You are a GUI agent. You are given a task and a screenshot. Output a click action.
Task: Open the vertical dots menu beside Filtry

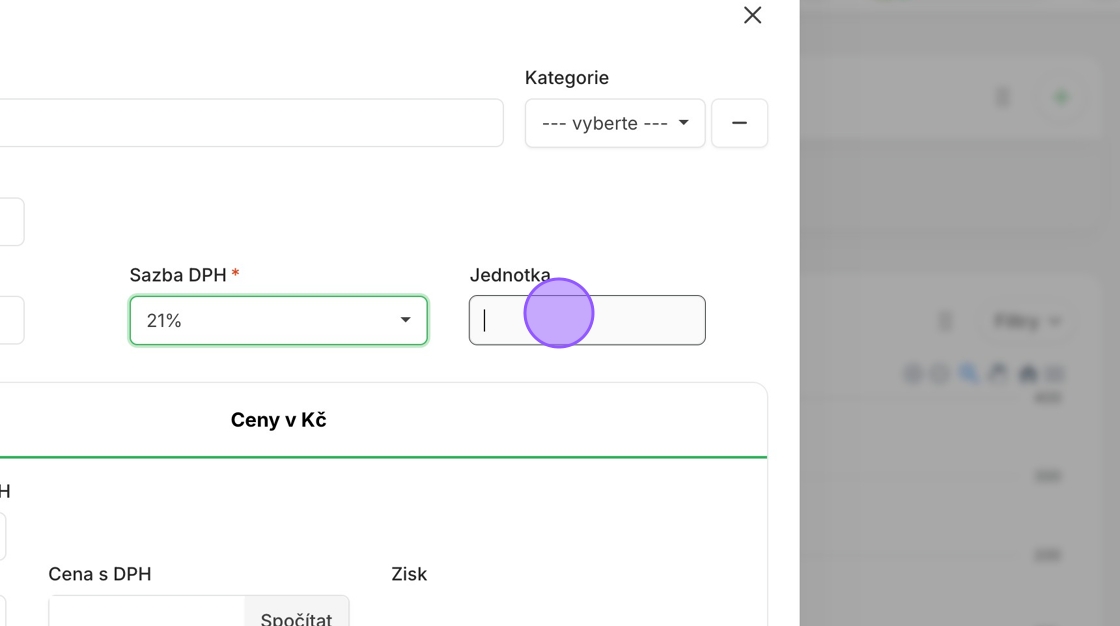[x=946, y=322]
